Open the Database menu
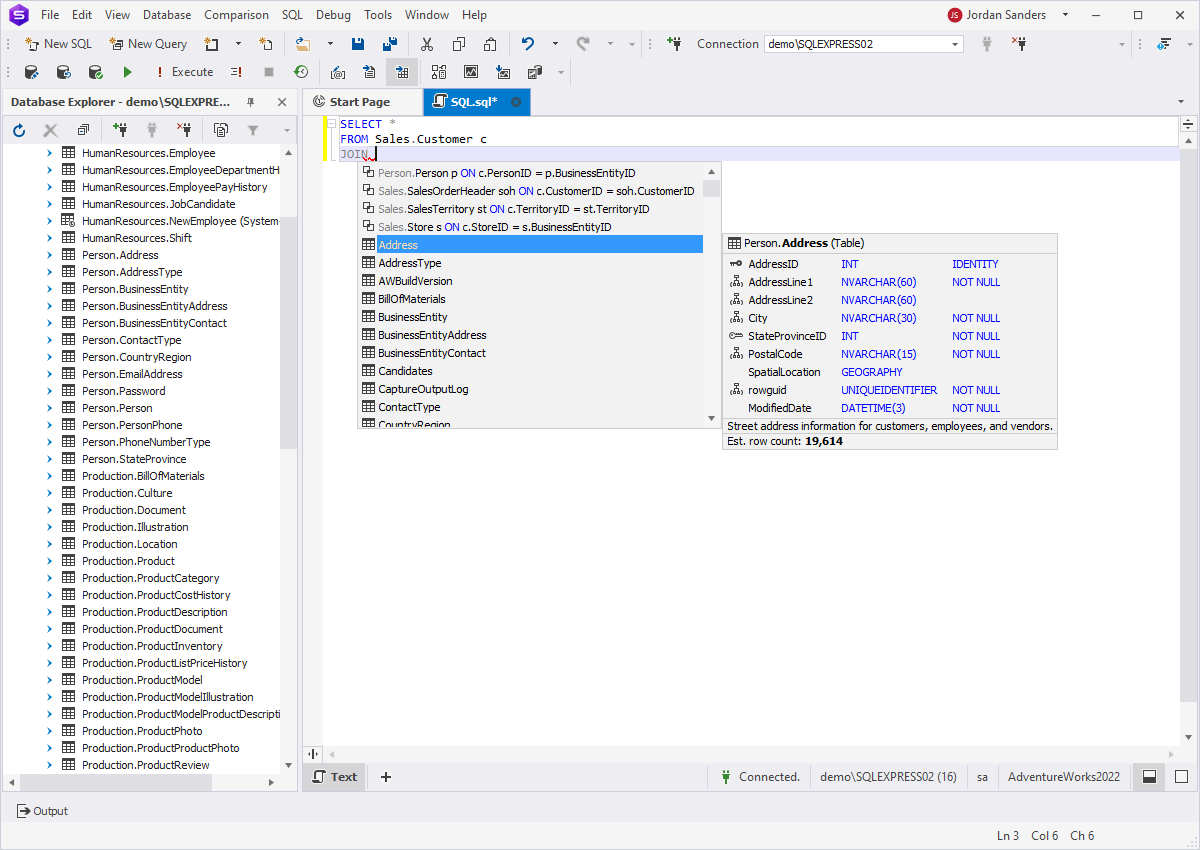The image size is (1200, 850). [166, 15]
